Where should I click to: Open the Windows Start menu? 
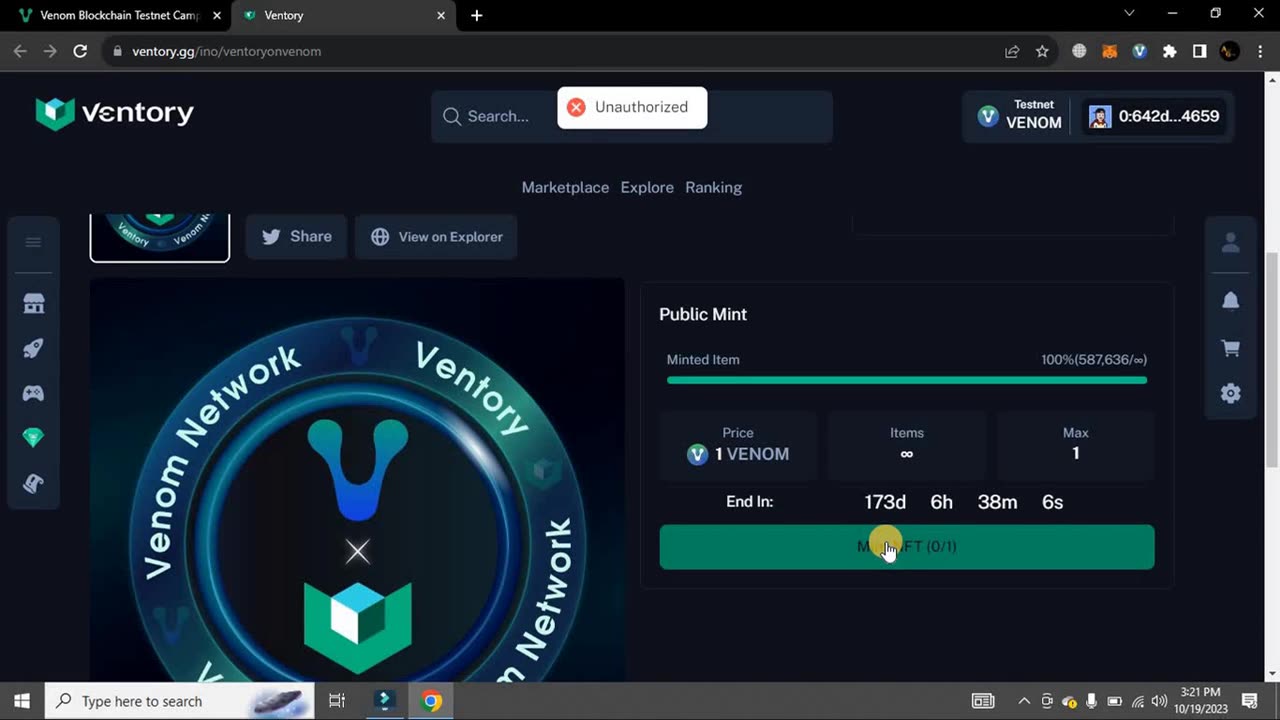22,701
